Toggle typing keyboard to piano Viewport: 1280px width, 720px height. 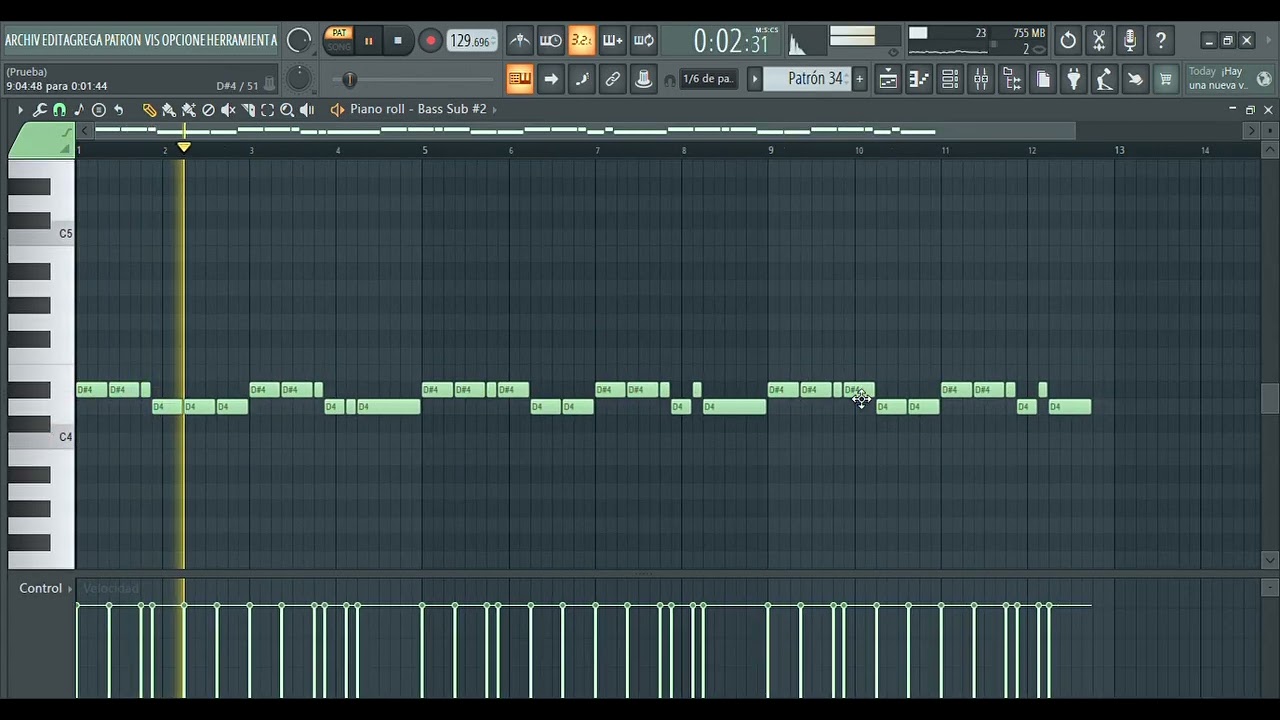[x=520, y=79]
